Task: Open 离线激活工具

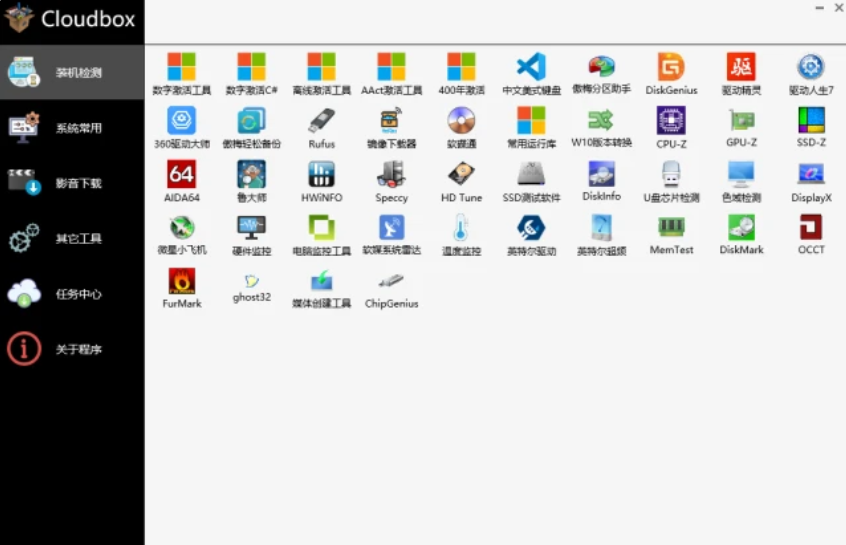Action: coord(322,74)
